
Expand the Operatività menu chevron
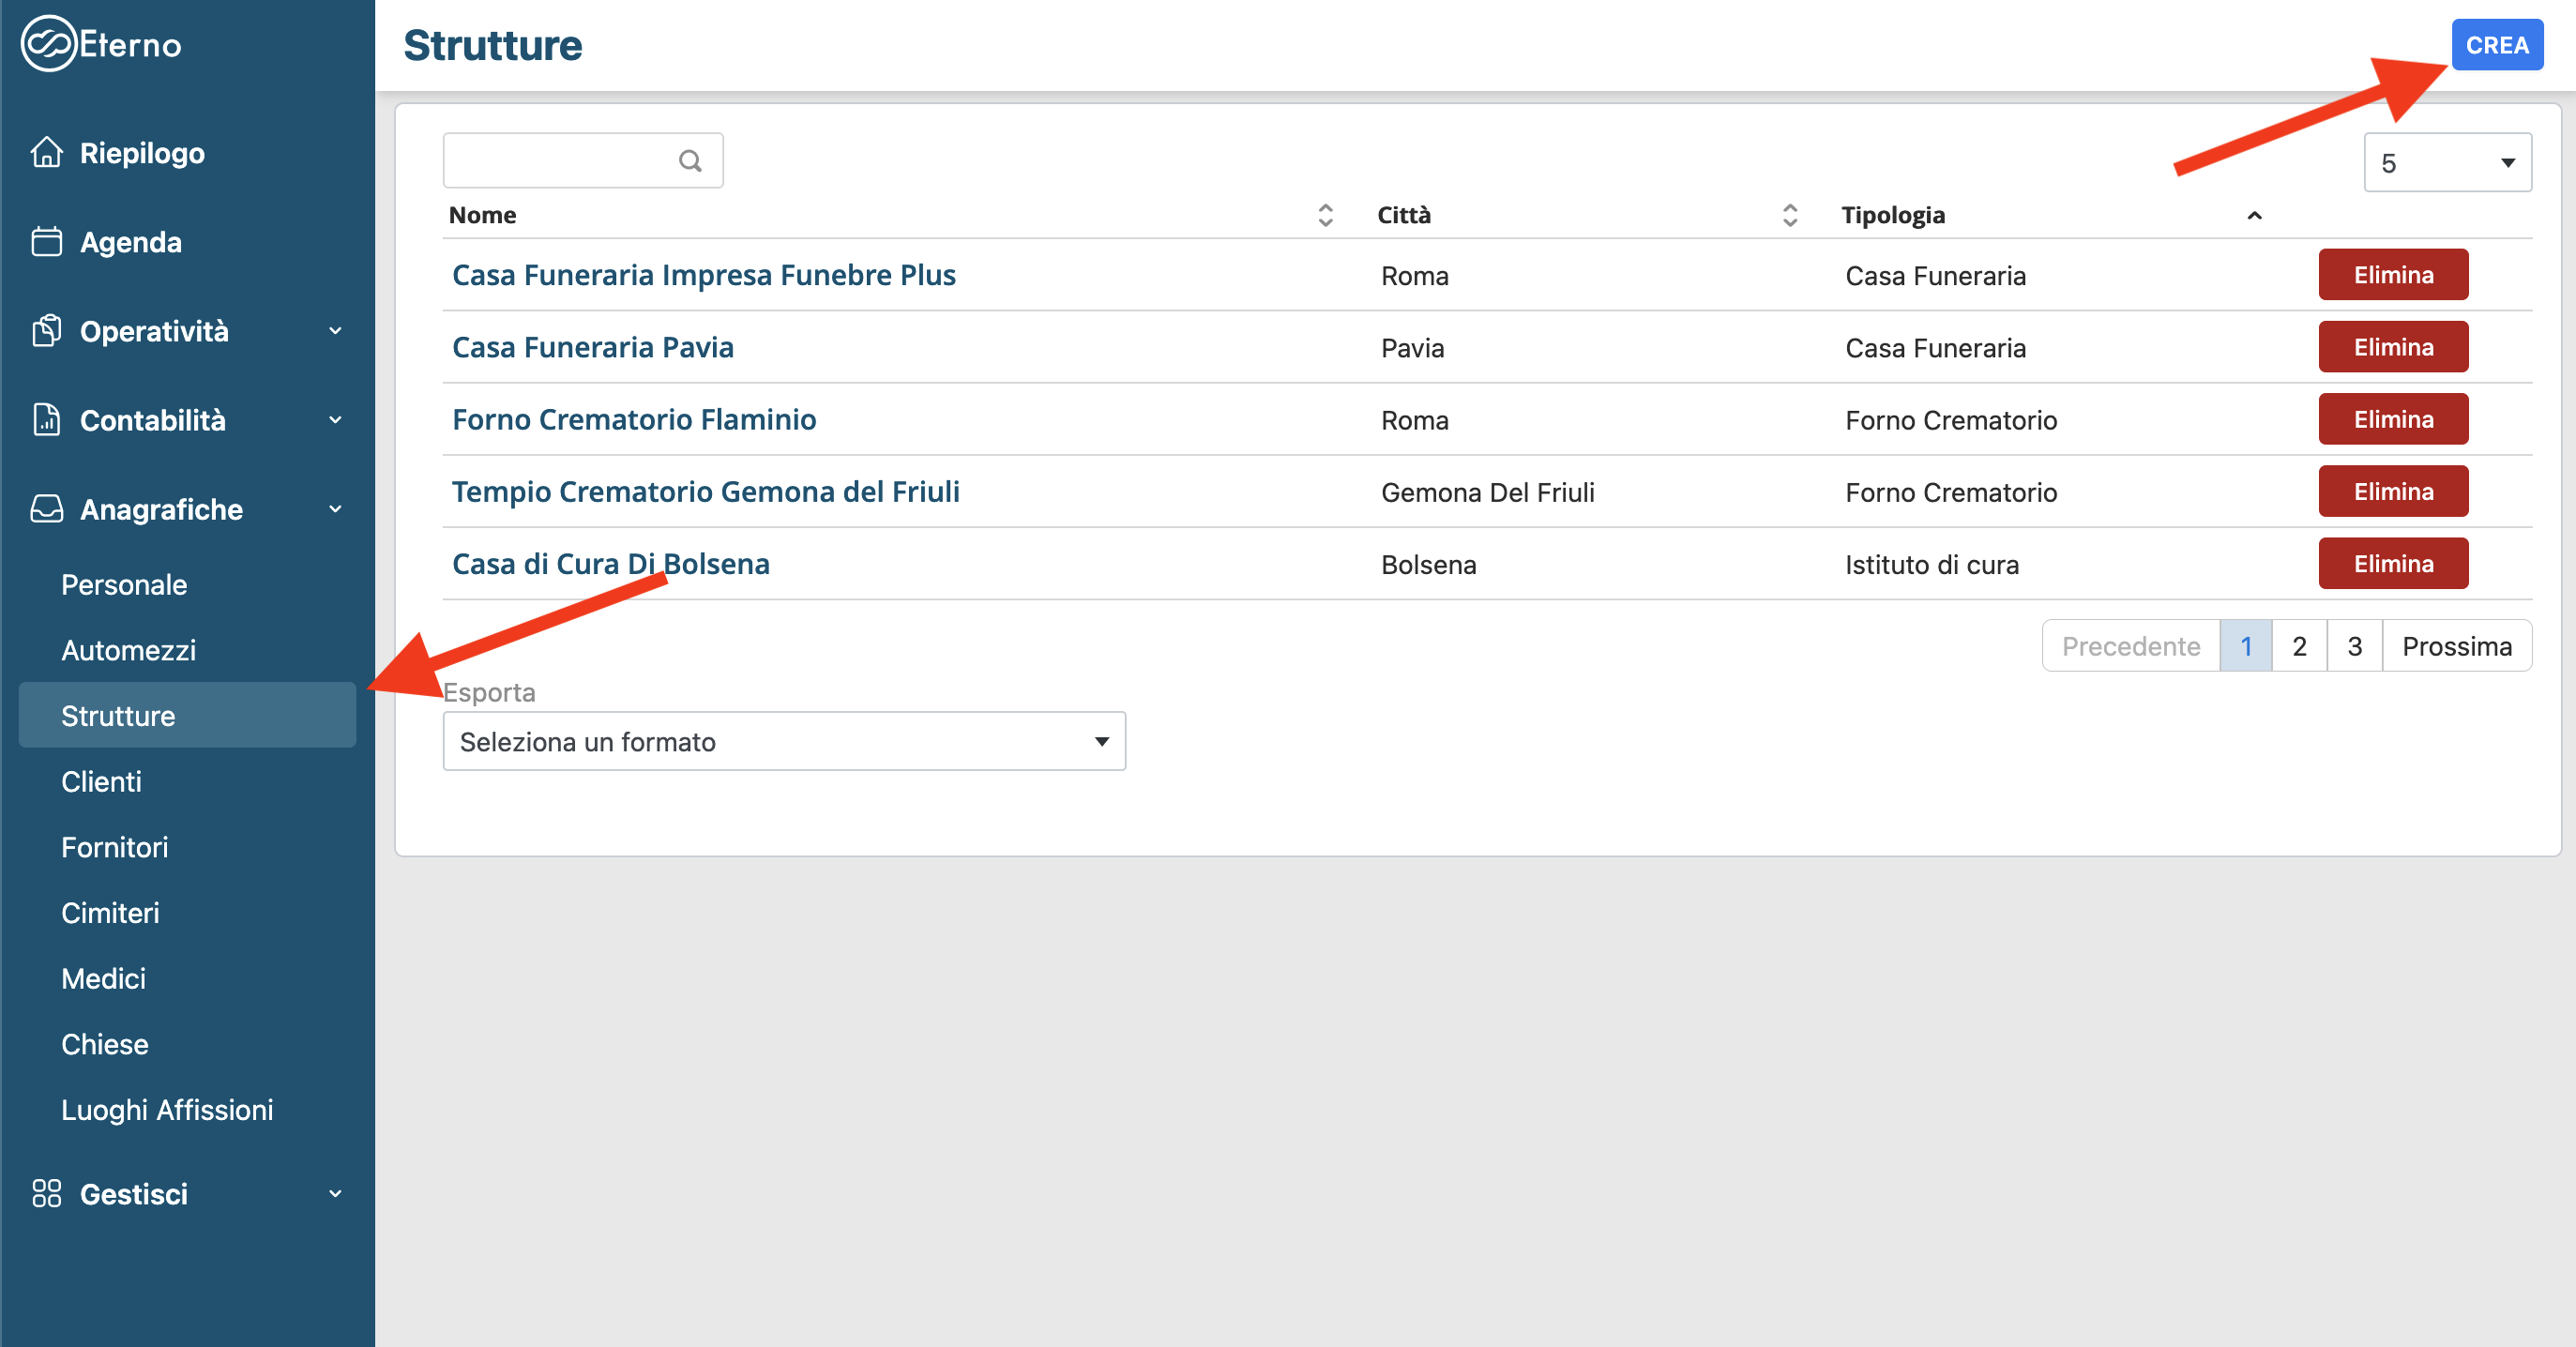[x=335, y=331]
